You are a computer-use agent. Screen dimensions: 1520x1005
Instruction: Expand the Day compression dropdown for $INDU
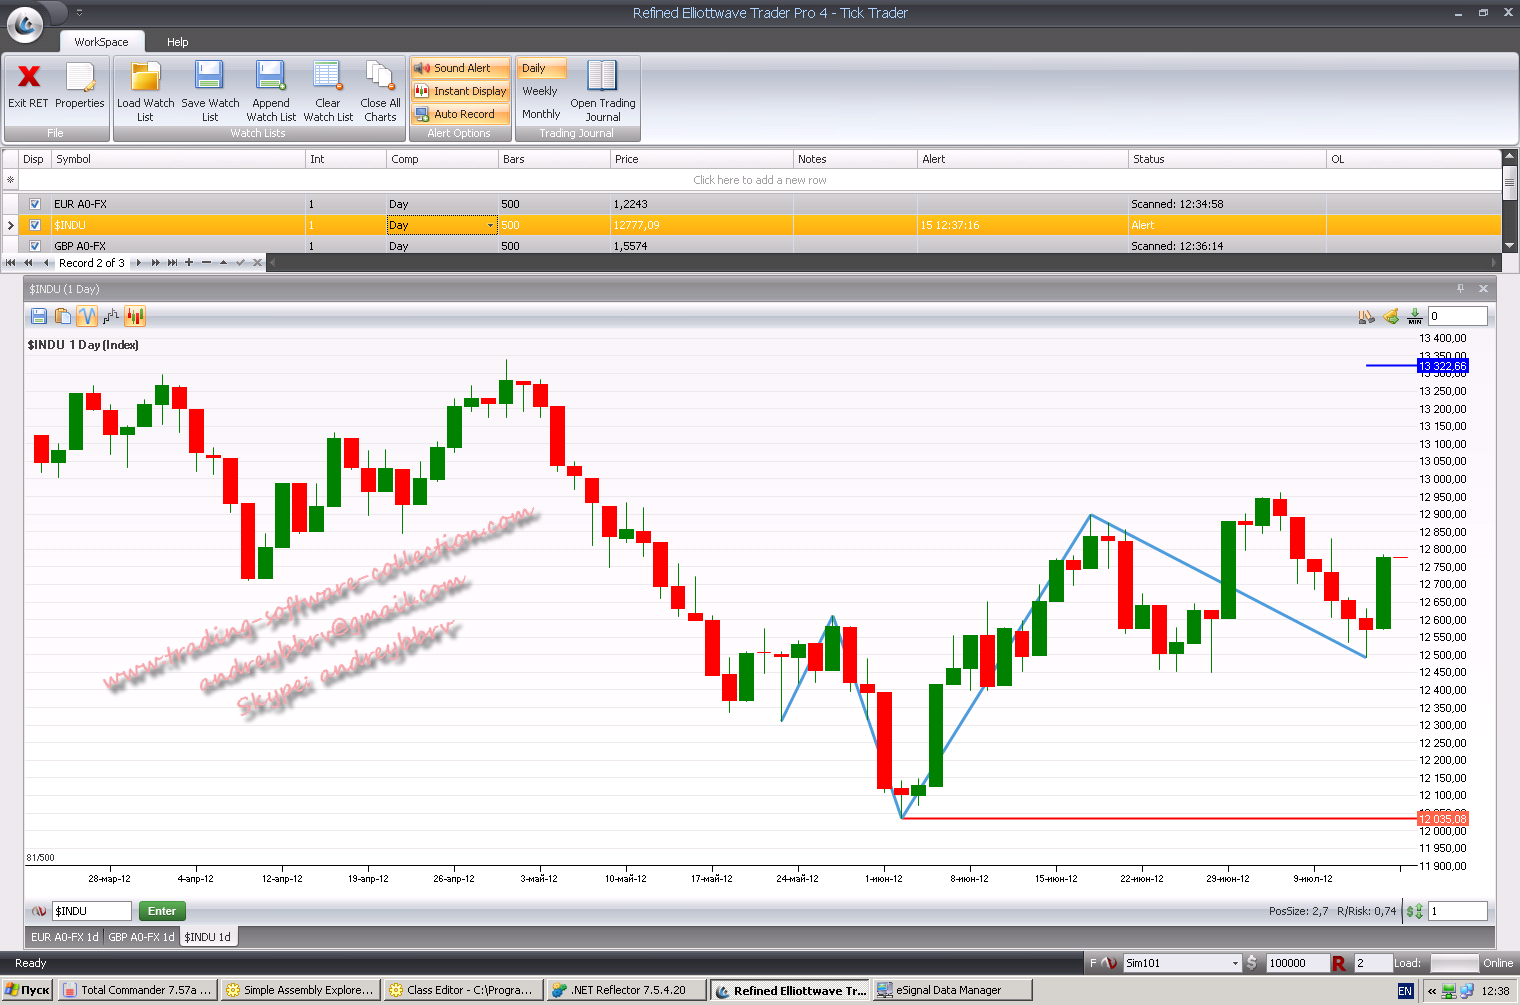[490, 225]
